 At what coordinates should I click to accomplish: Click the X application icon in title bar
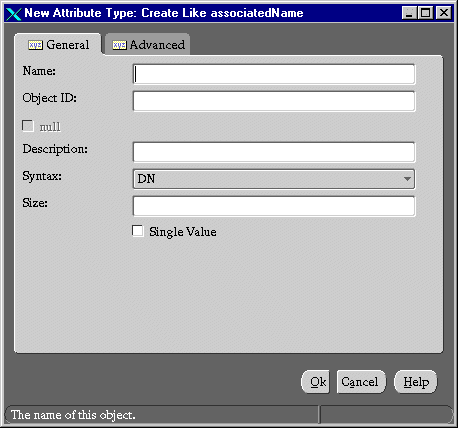click(13, 14)
